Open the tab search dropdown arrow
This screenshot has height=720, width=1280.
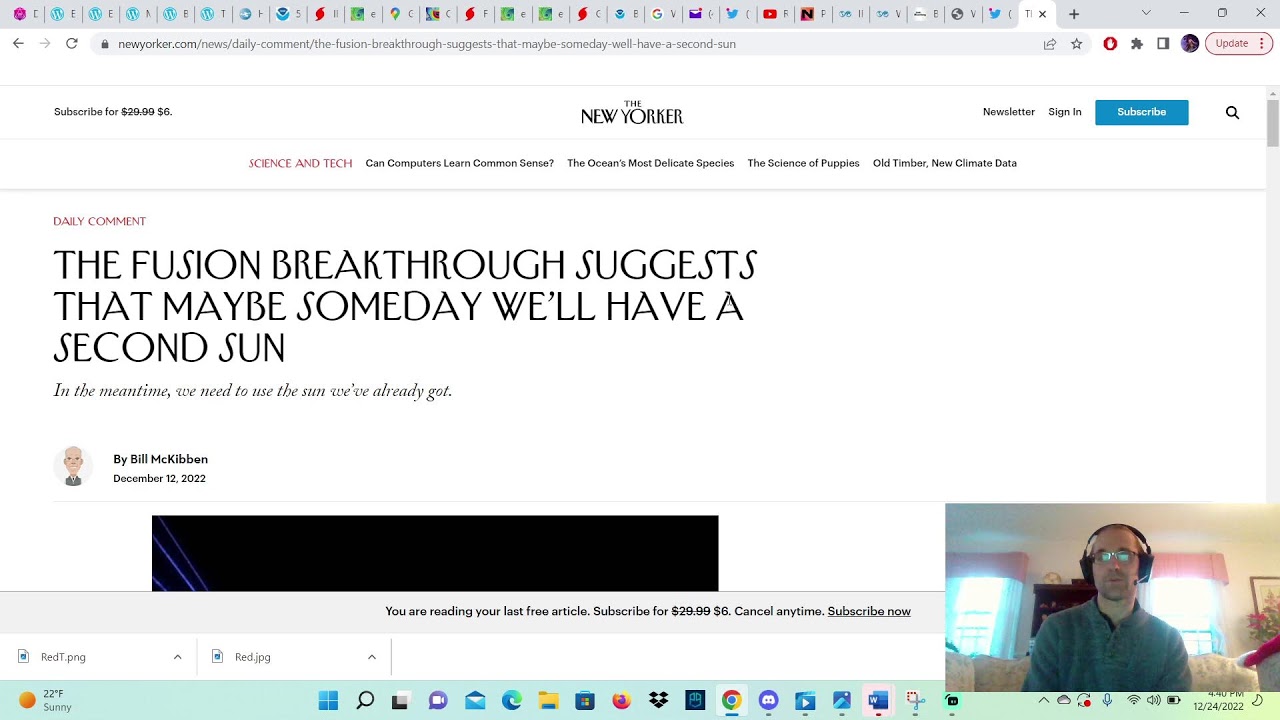1146,13
